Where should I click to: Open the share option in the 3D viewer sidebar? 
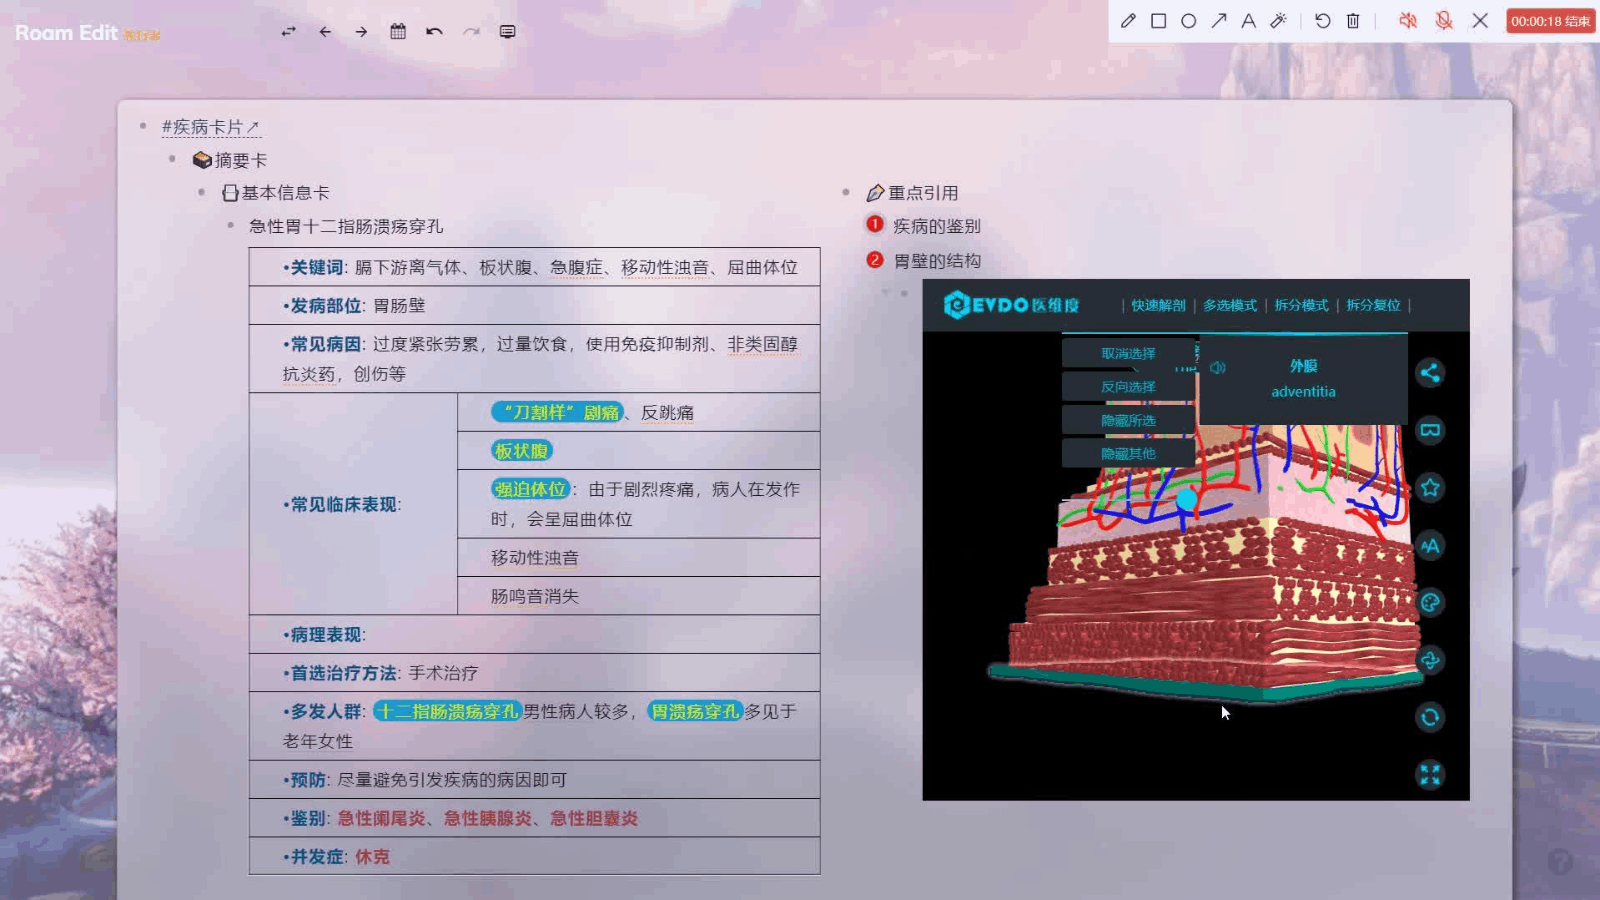1431,373
